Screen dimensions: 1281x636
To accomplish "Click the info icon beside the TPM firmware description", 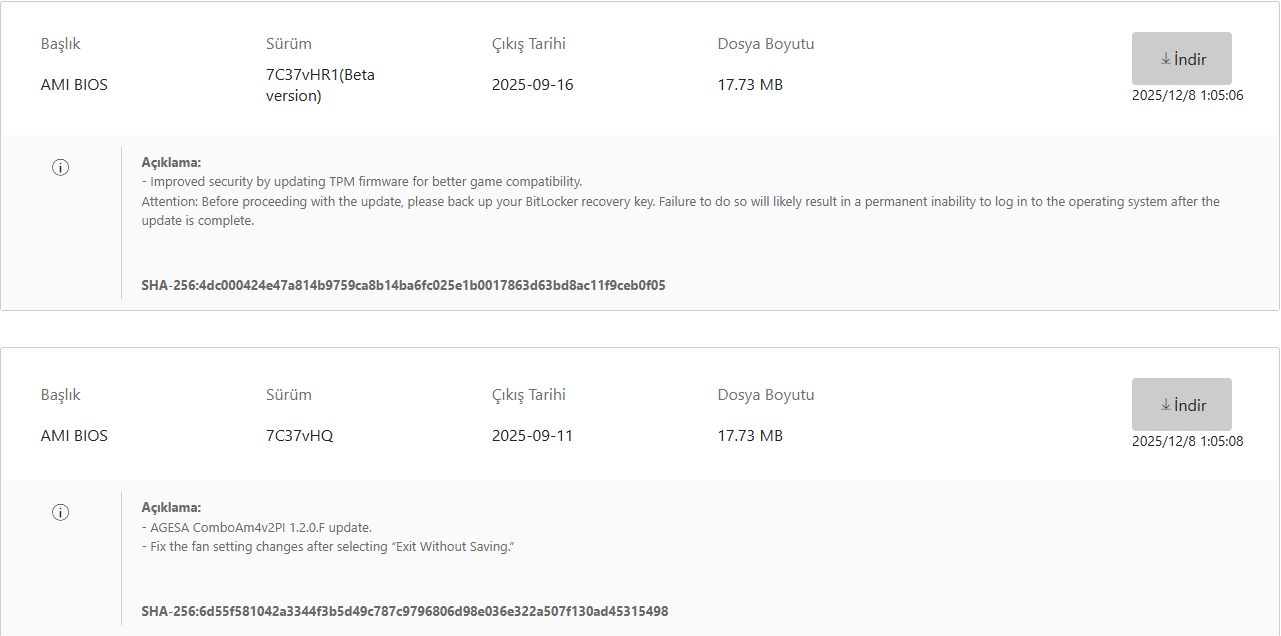I will tap(60, 167).
